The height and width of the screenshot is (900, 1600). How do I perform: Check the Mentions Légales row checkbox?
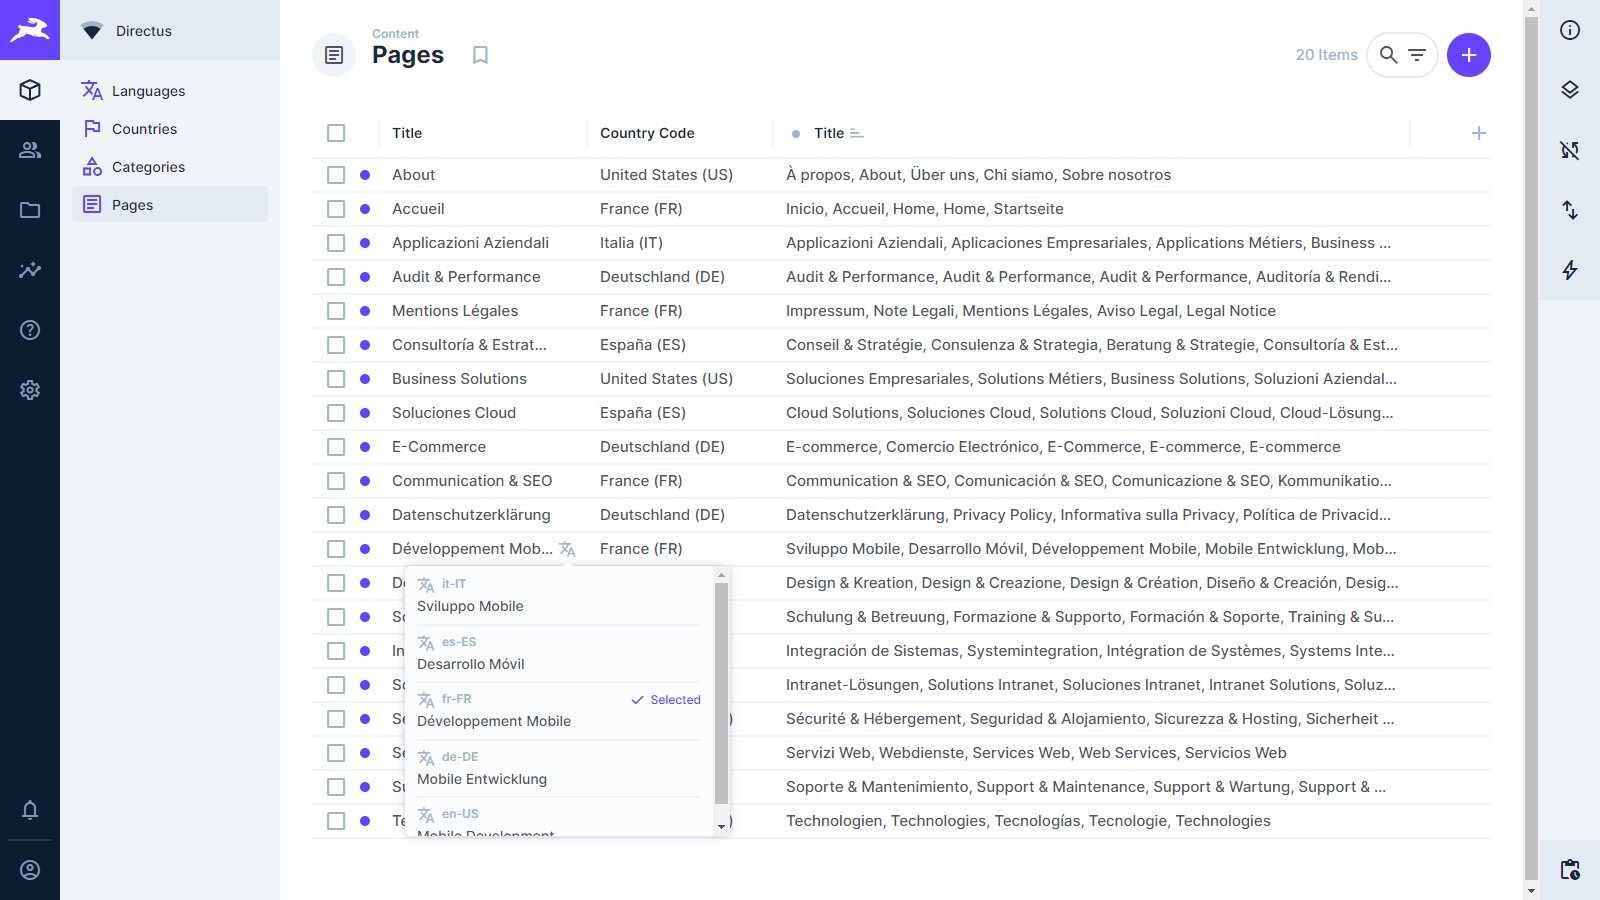coord(336,311)
